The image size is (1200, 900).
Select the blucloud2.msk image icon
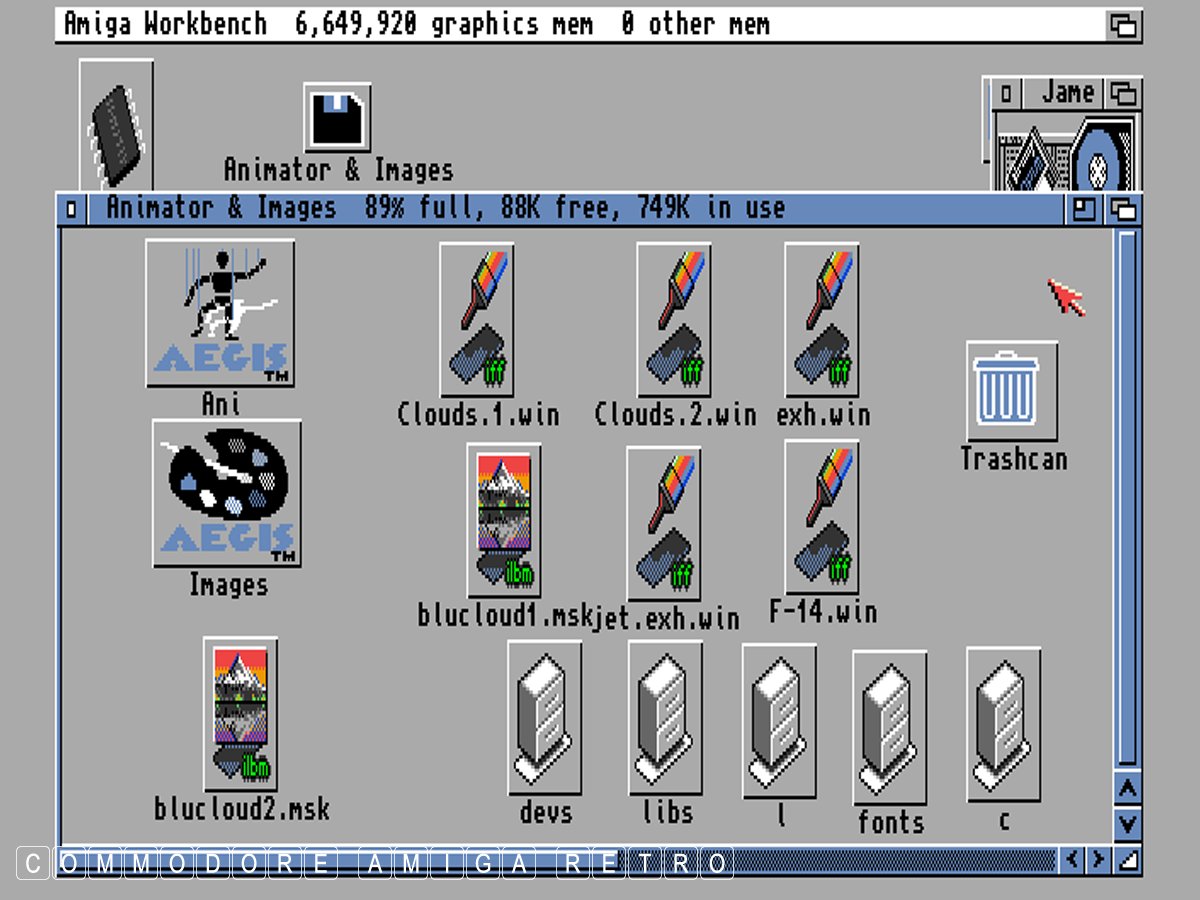coord(240,714)
